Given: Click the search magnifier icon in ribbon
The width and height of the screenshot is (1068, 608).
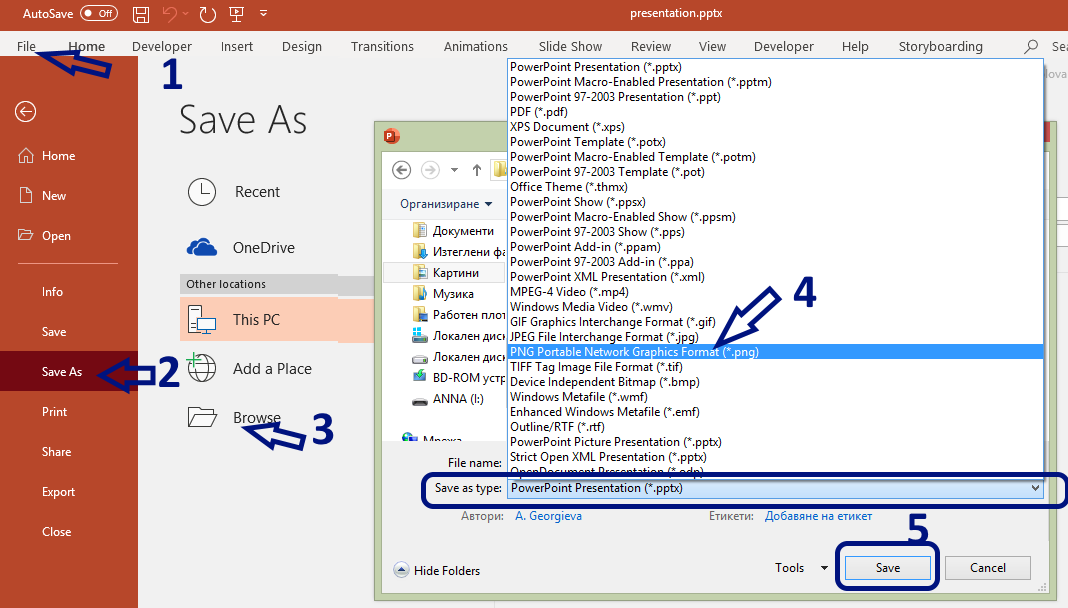Looking at the screenshot, I should point(1031,46).
